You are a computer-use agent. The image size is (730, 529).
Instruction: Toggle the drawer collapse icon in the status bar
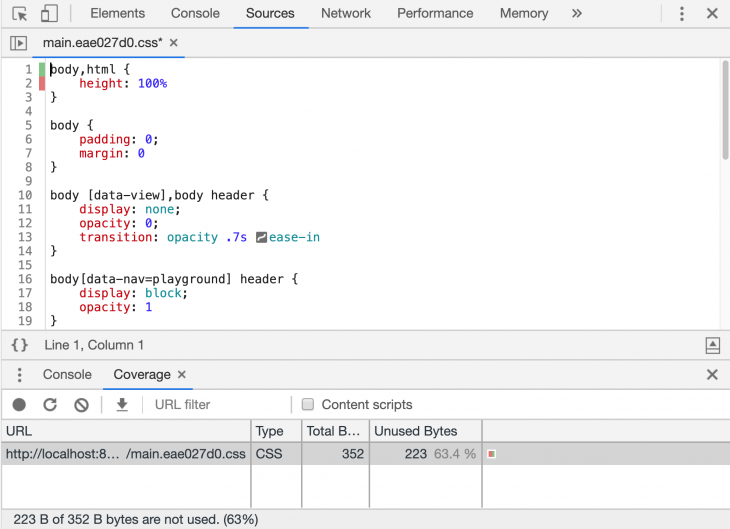point(712,345)
